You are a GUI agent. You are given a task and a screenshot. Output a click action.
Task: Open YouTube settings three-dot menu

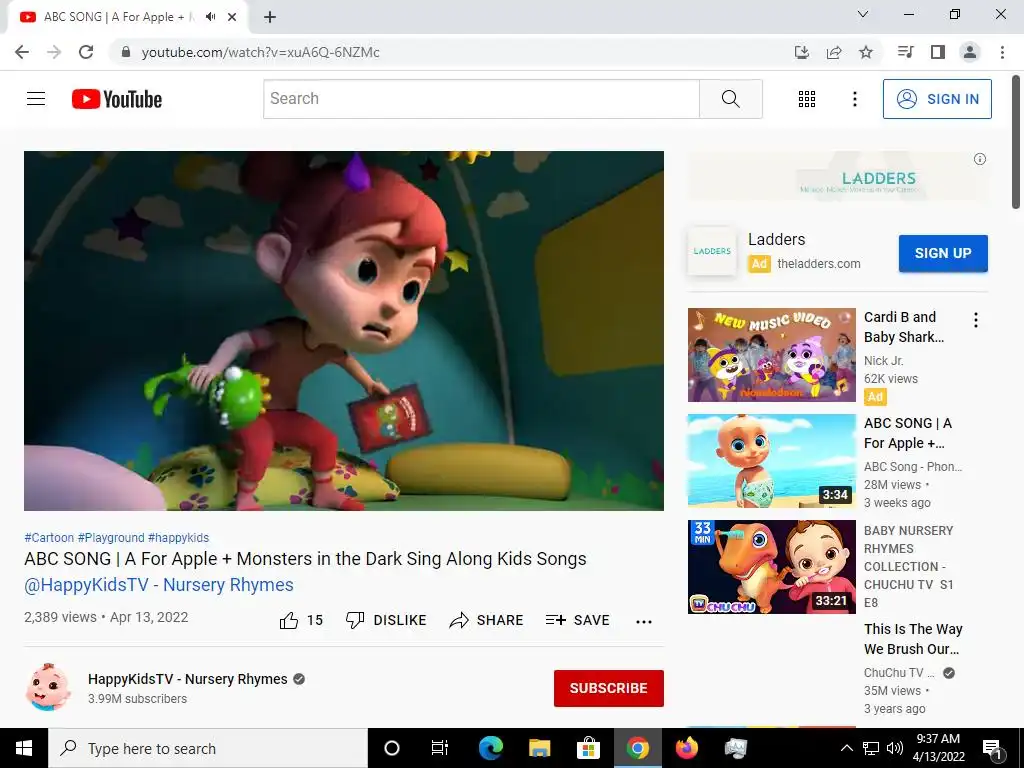855,99
